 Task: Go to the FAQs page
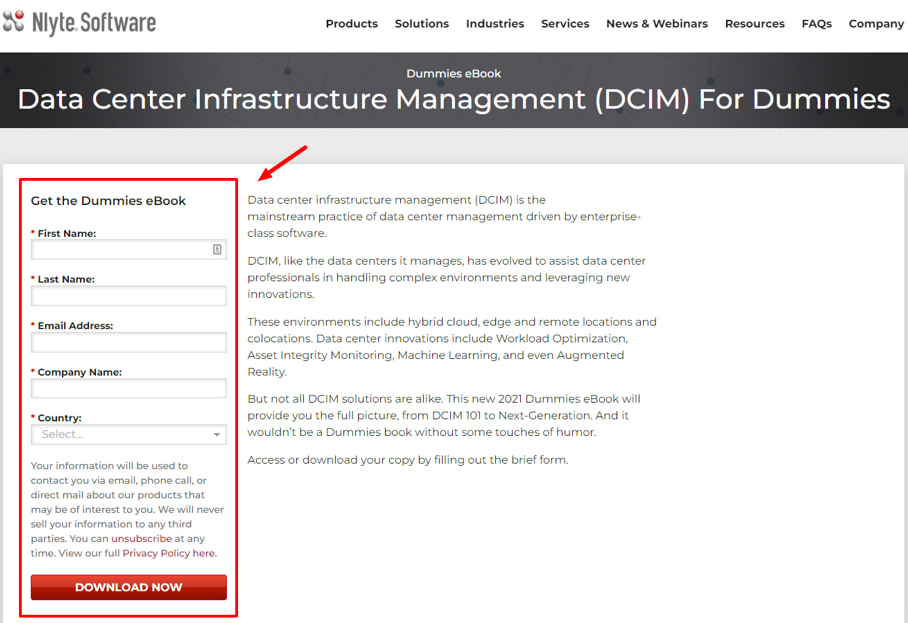coord(816,24)
